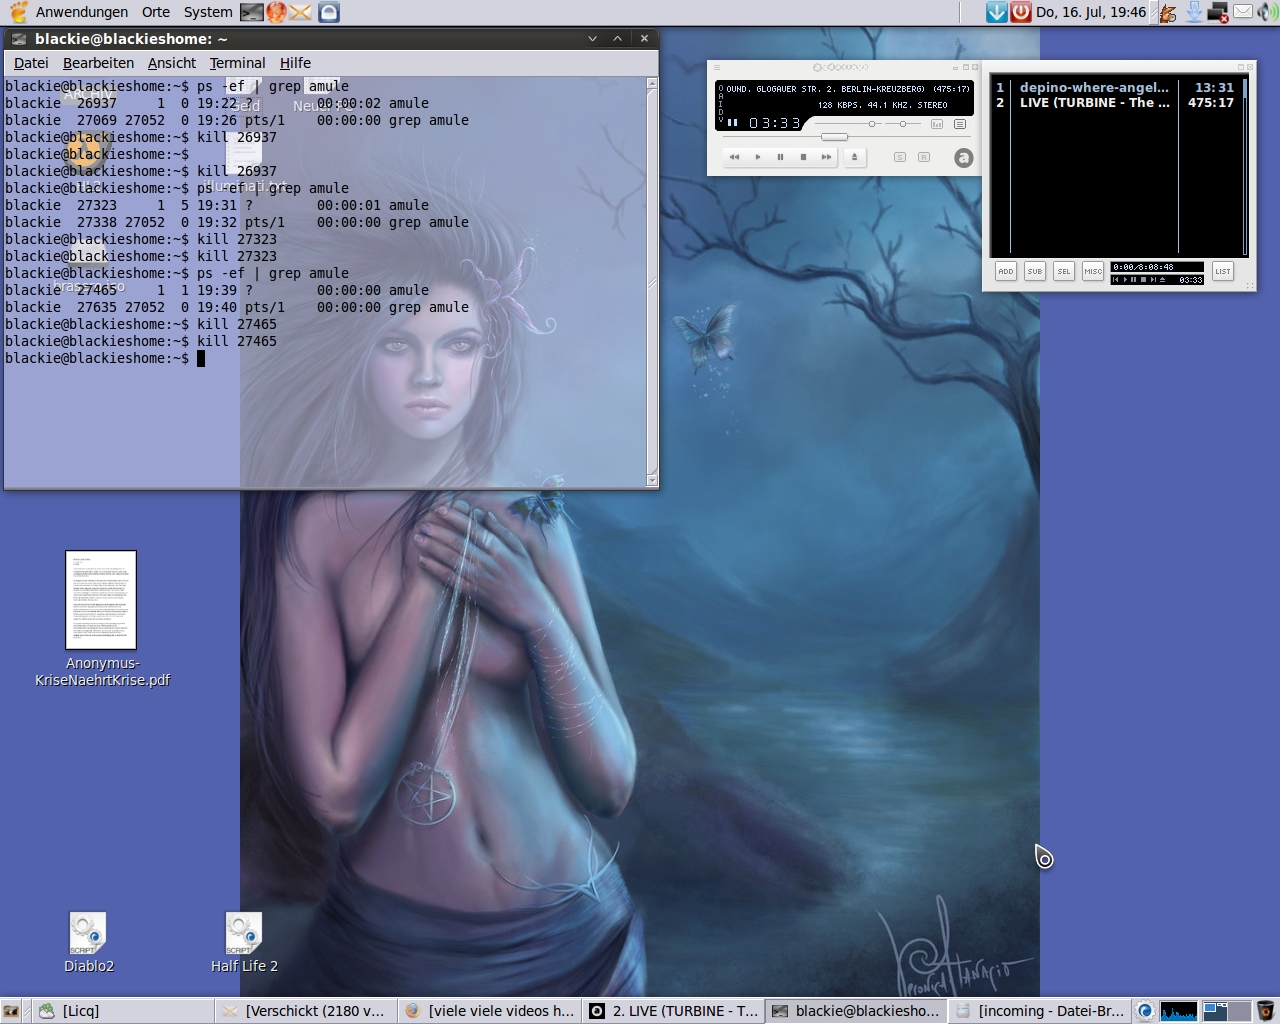
Task: Click the Audacious next track button
Action: (x=827, y=157)
